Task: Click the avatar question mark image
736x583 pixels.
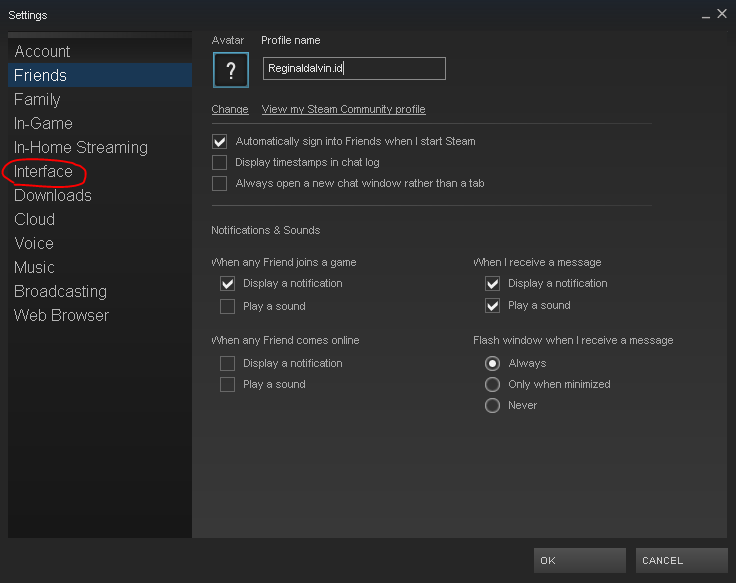Action: pyautogui.click(x=230, y=70)
